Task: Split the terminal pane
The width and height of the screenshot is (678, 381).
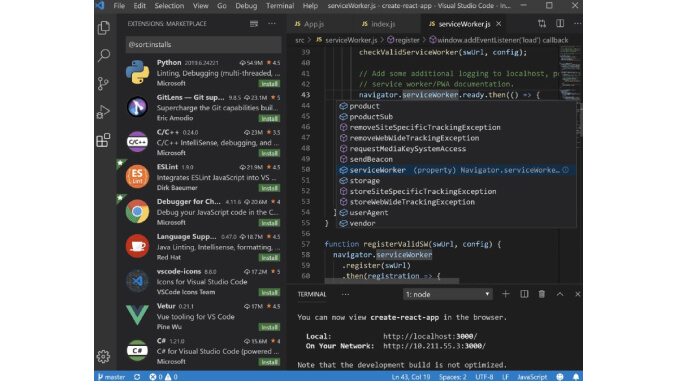Action: (x=524, y=294)
